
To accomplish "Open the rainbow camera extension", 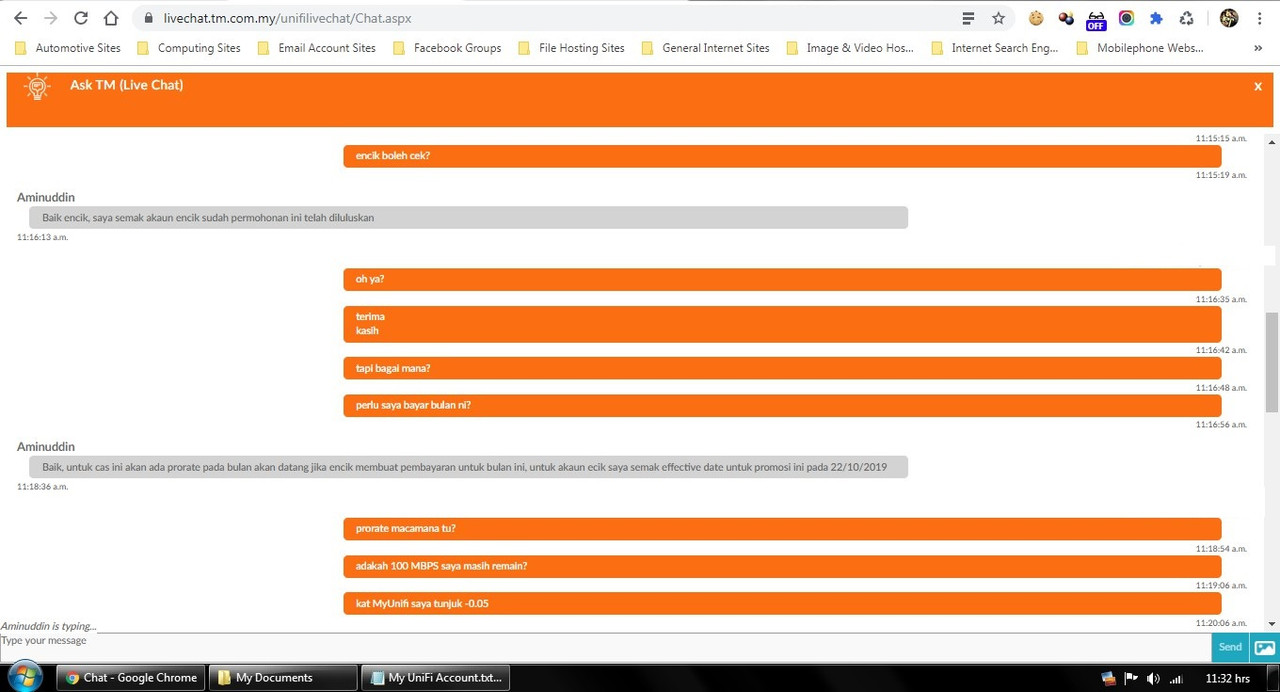I will pyautogui.click(x=1126, y=18).
